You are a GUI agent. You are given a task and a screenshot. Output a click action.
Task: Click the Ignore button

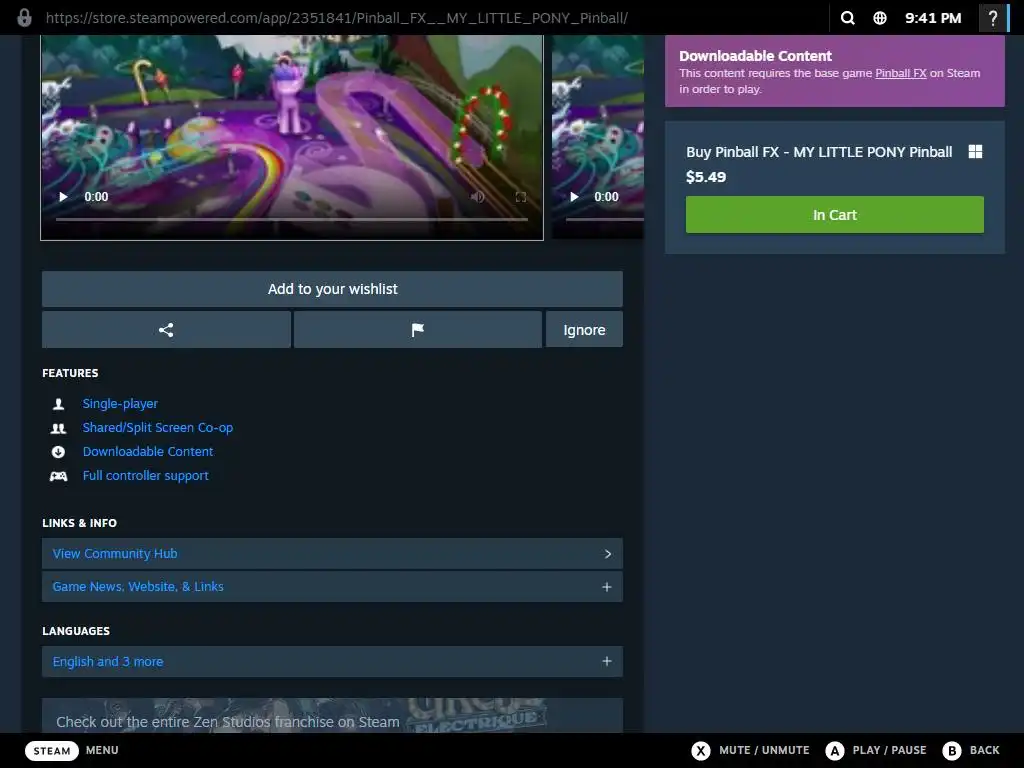584,330
